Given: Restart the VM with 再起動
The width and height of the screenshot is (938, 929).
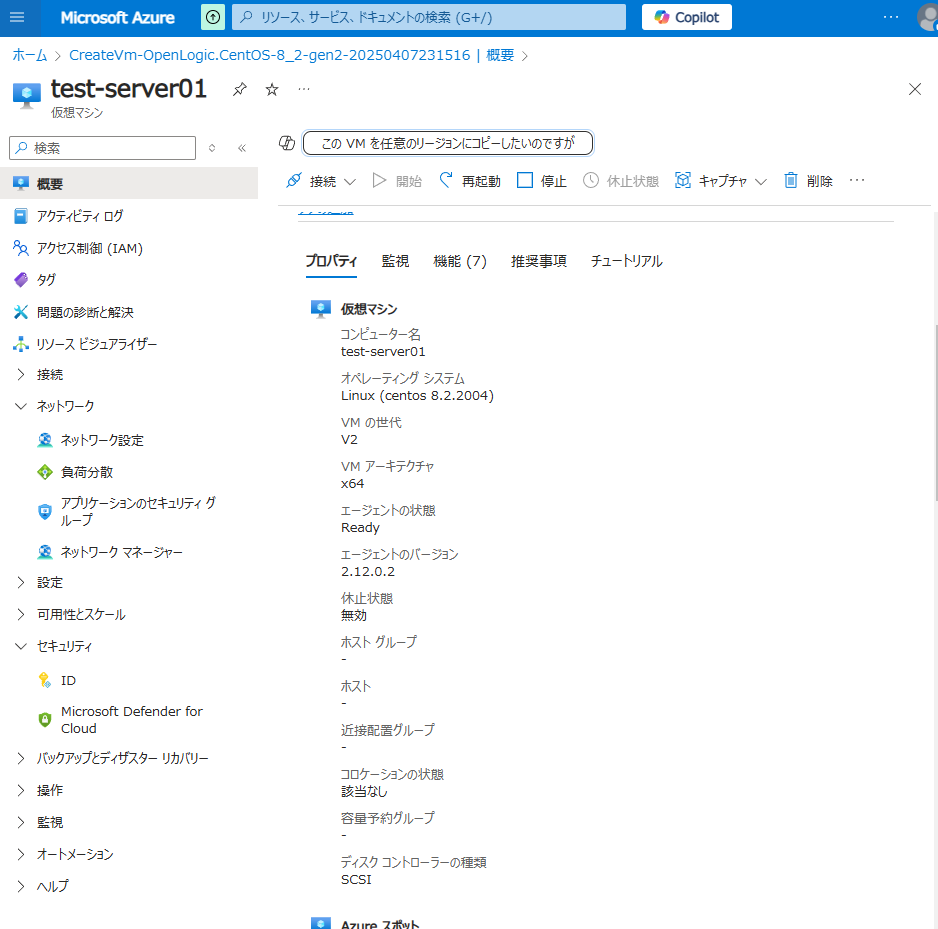Looking at the screenshot, I should [470, 181].
